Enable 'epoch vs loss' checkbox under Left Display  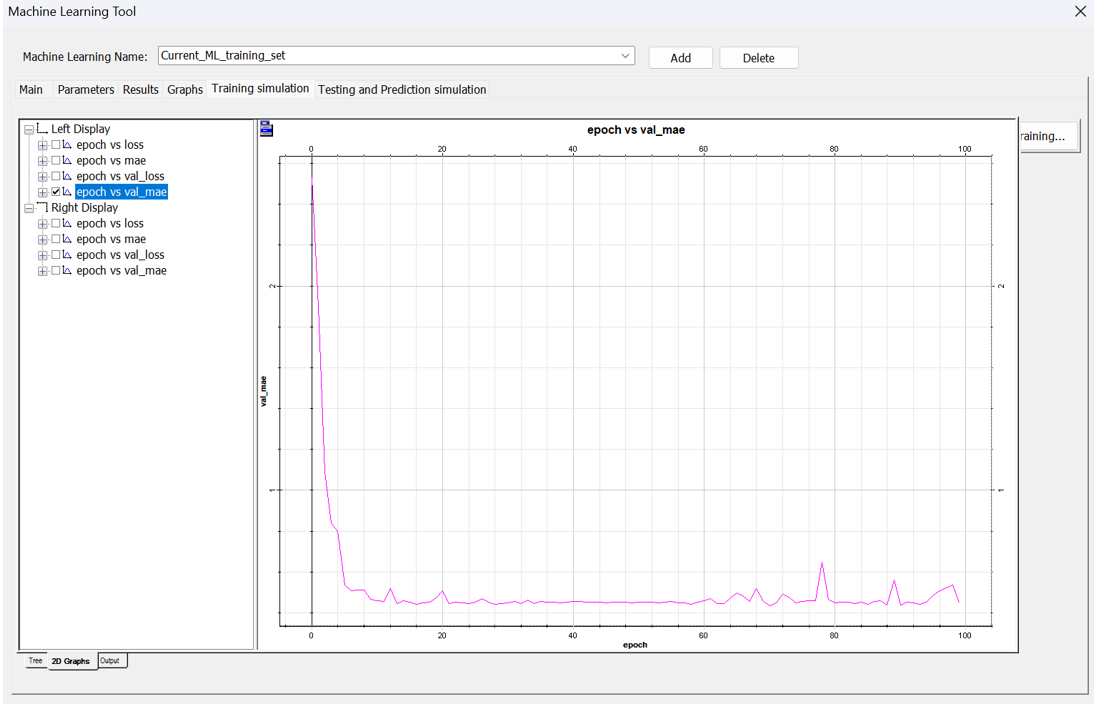tap(56, 145)
